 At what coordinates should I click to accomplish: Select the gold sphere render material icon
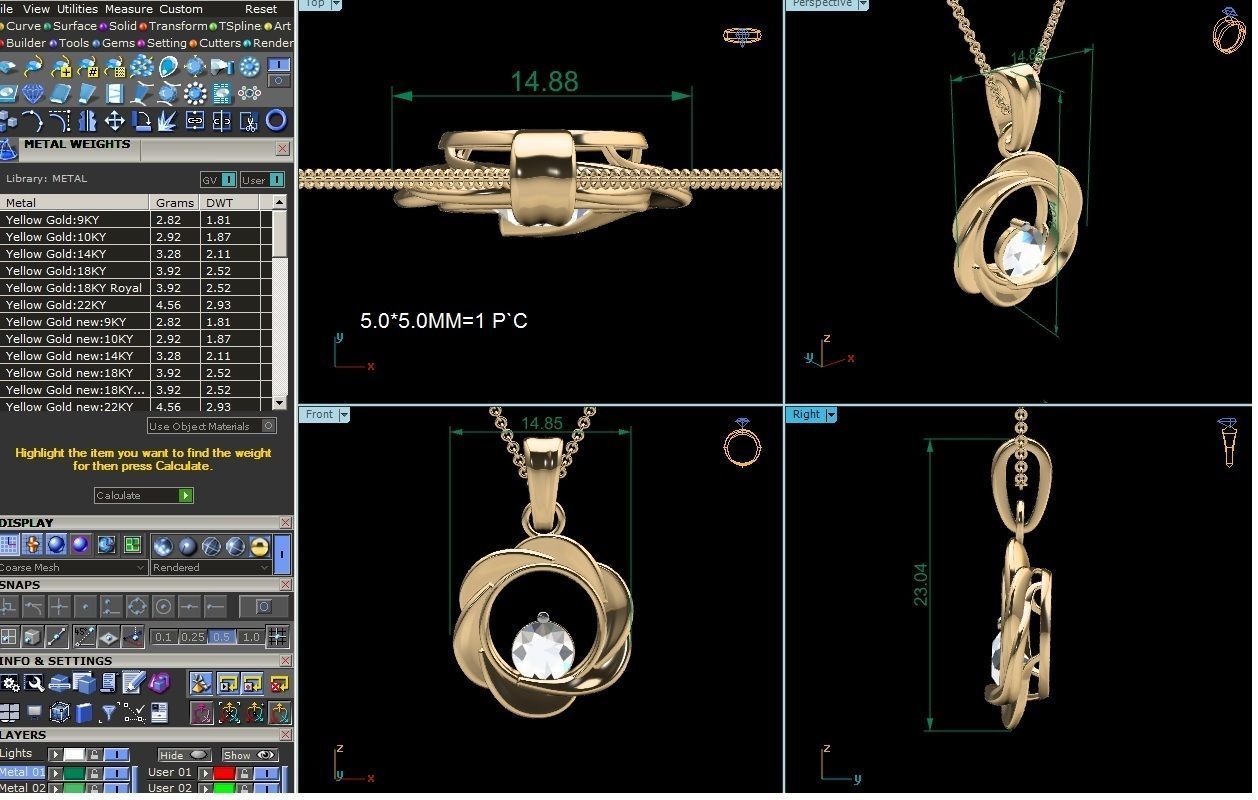tap(260, 546)
